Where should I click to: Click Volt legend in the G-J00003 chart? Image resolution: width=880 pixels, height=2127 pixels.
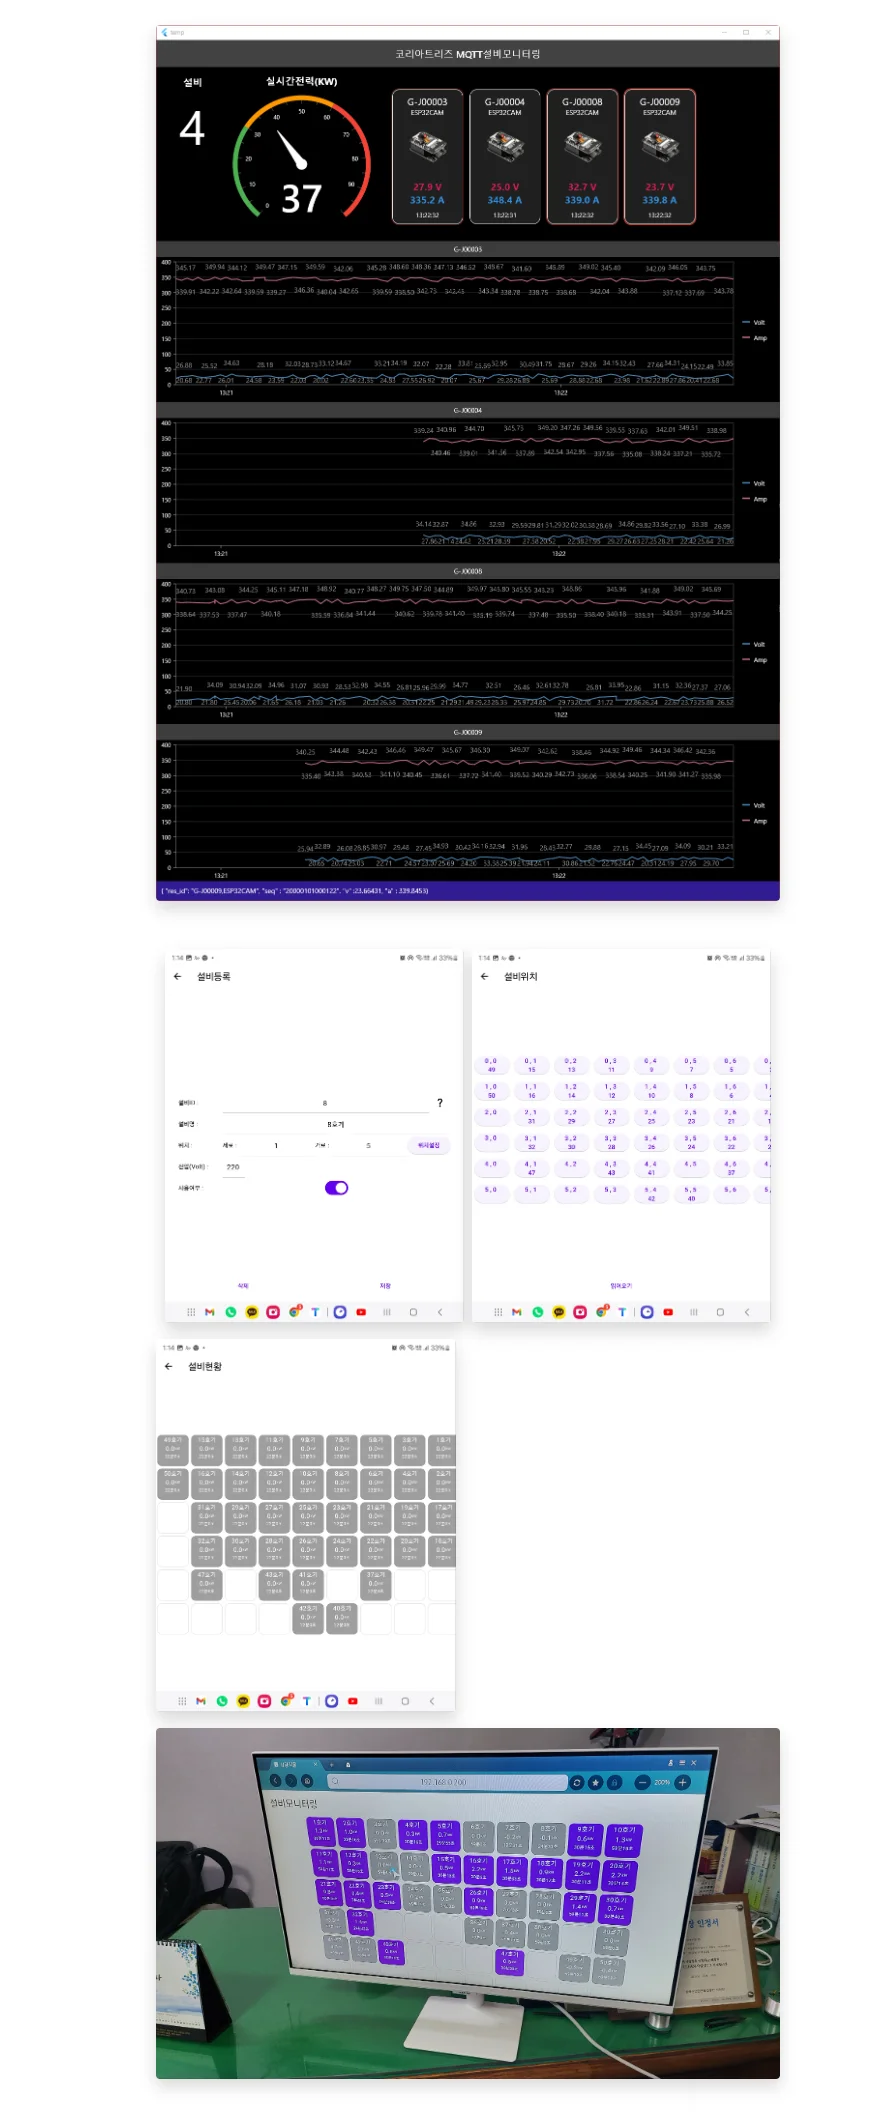pyautogui.click(x=754, y=323)
